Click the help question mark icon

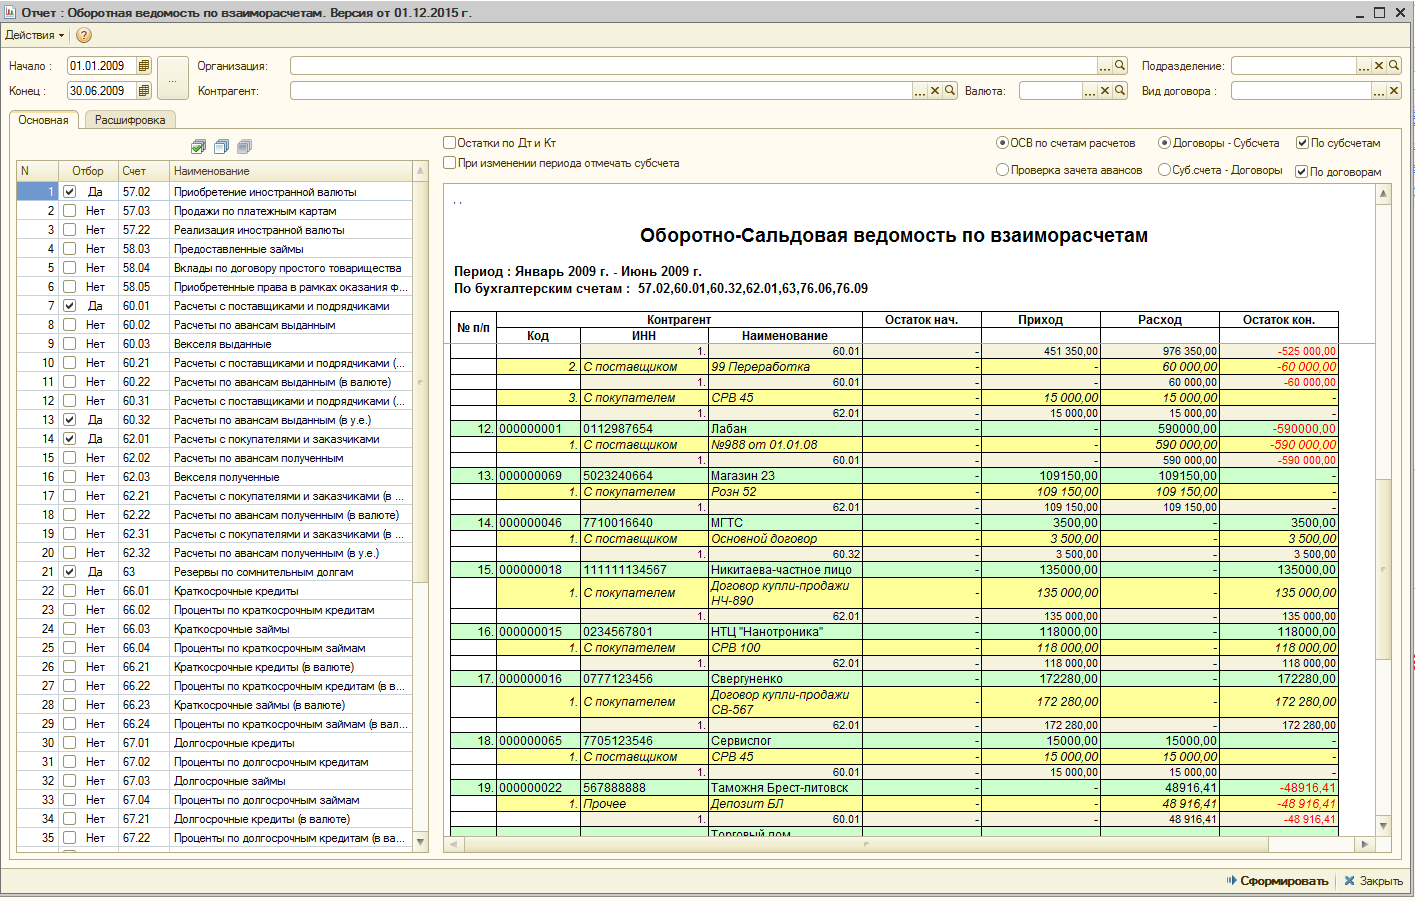pyautogui.click(x=84, y=35)
